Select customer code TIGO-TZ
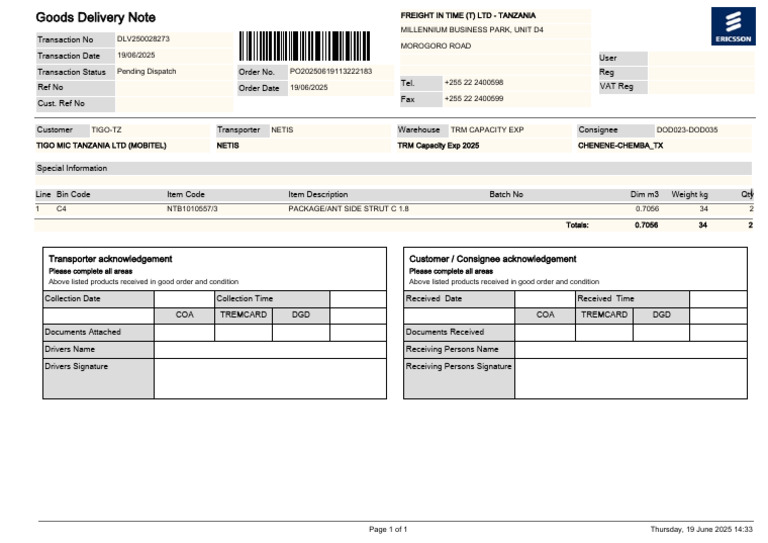 [106, 130]
